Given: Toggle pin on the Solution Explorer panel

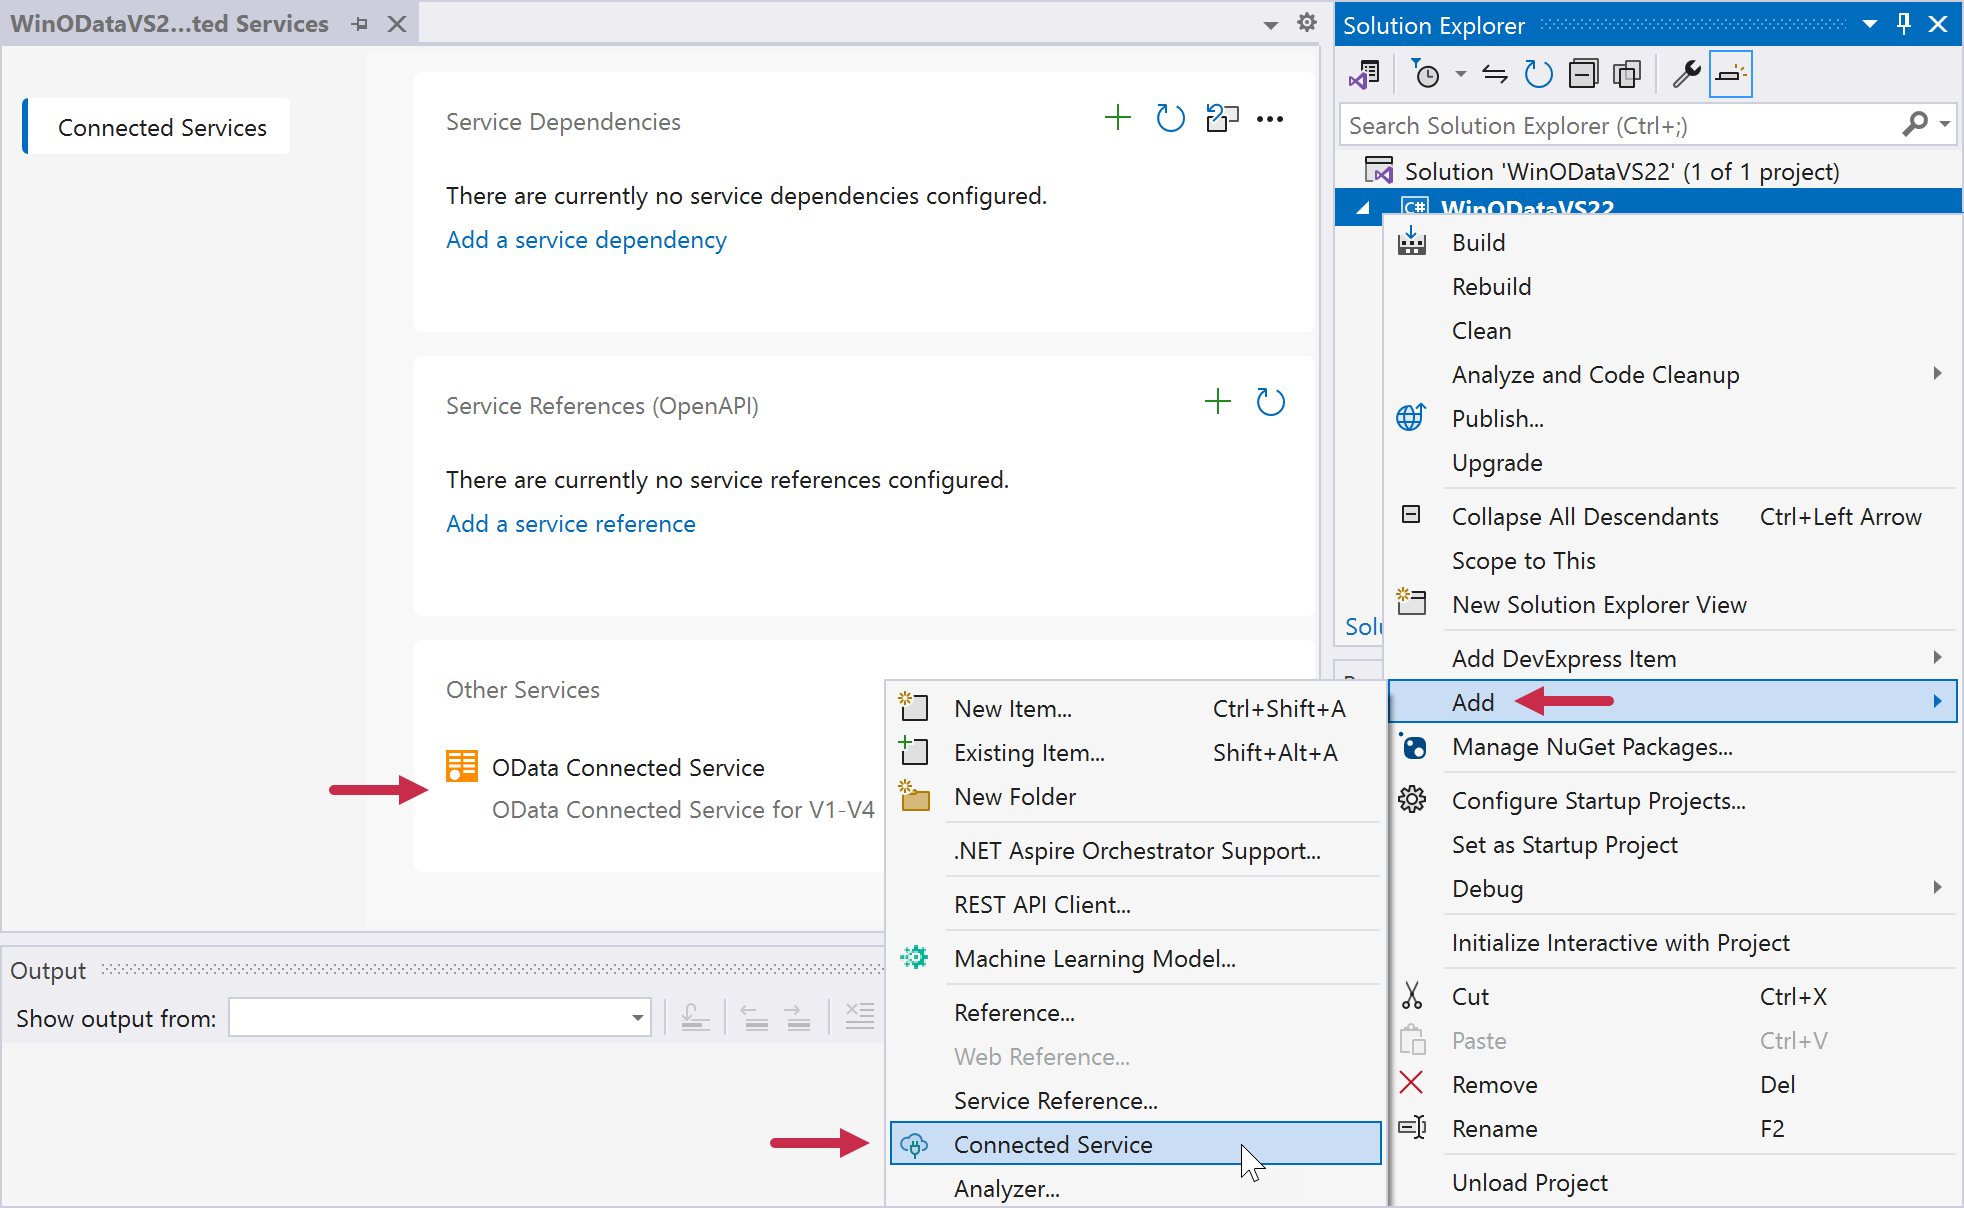Looking at the screenshot, I should (x=1904, y=24).
